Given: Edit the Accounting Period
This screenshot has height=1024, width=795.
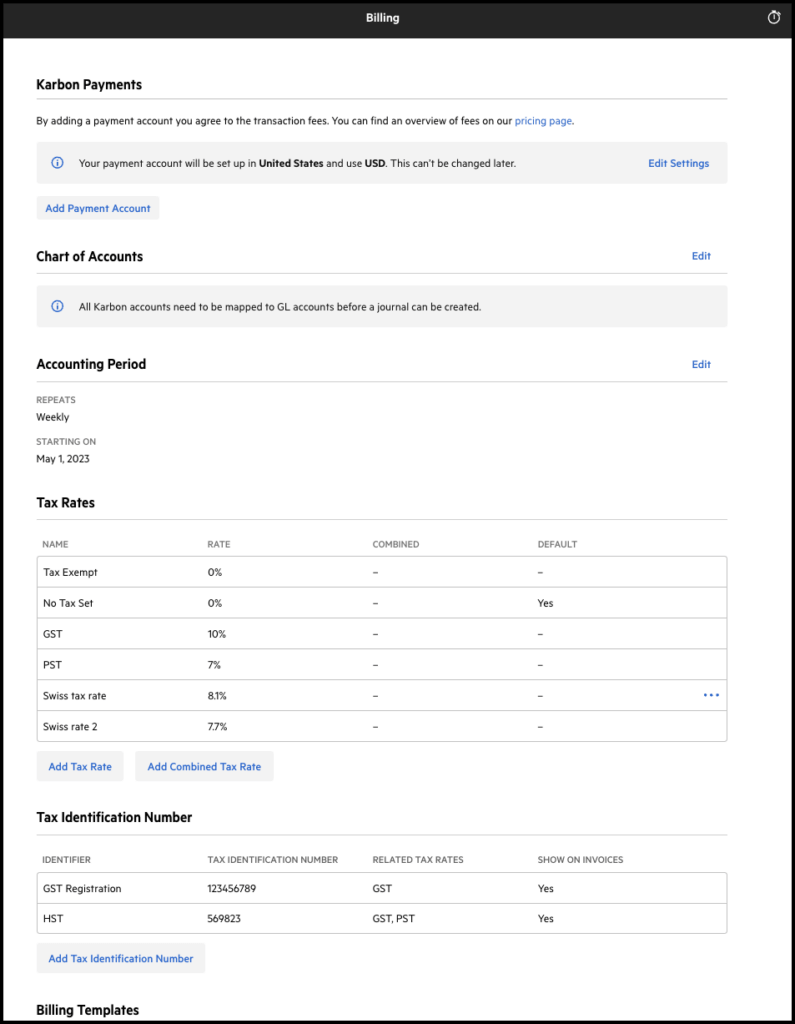Looking at the screenshot, I should pyautogui.click(x=701, y=364).
